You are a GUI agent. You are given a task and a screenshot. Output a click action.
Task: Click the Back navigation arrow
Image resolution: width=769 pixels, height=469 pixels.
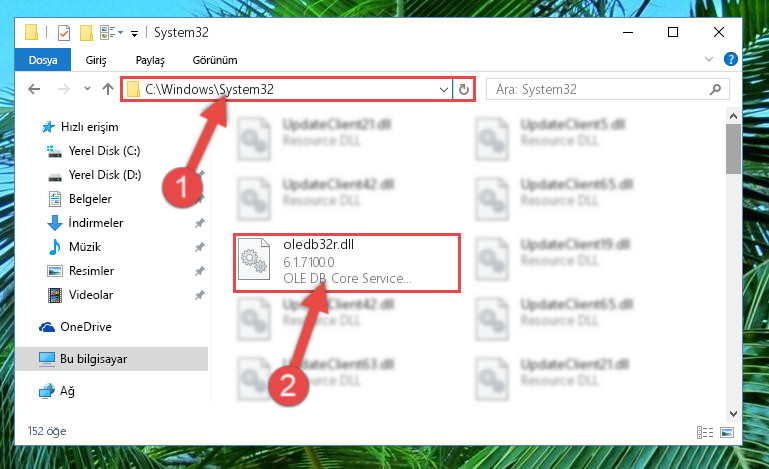[x=34, y=89]
